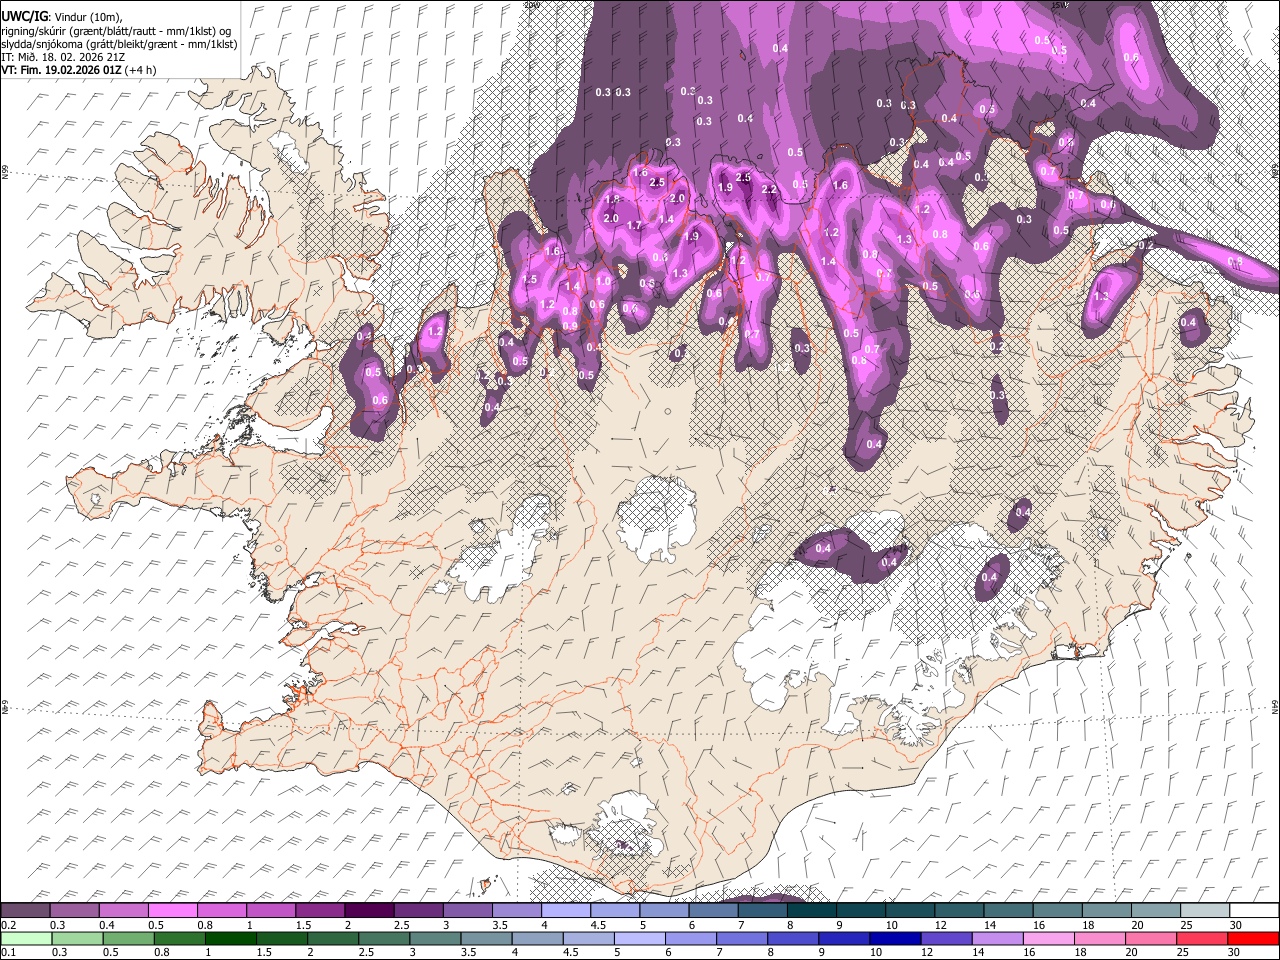
Task: Click the '0.1' label in the green legend row
Action: pos(7,953)
